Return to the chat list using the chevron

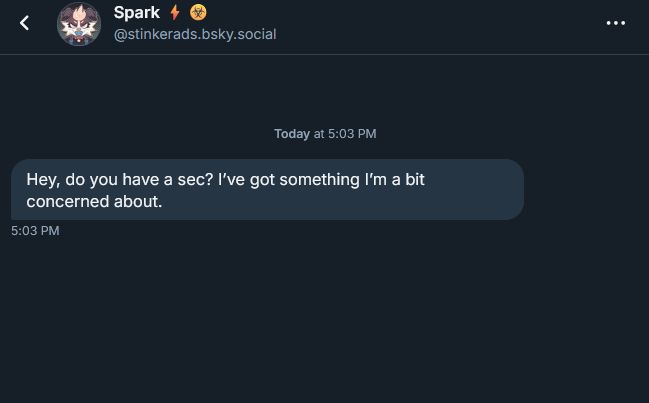tap(25, 23)
